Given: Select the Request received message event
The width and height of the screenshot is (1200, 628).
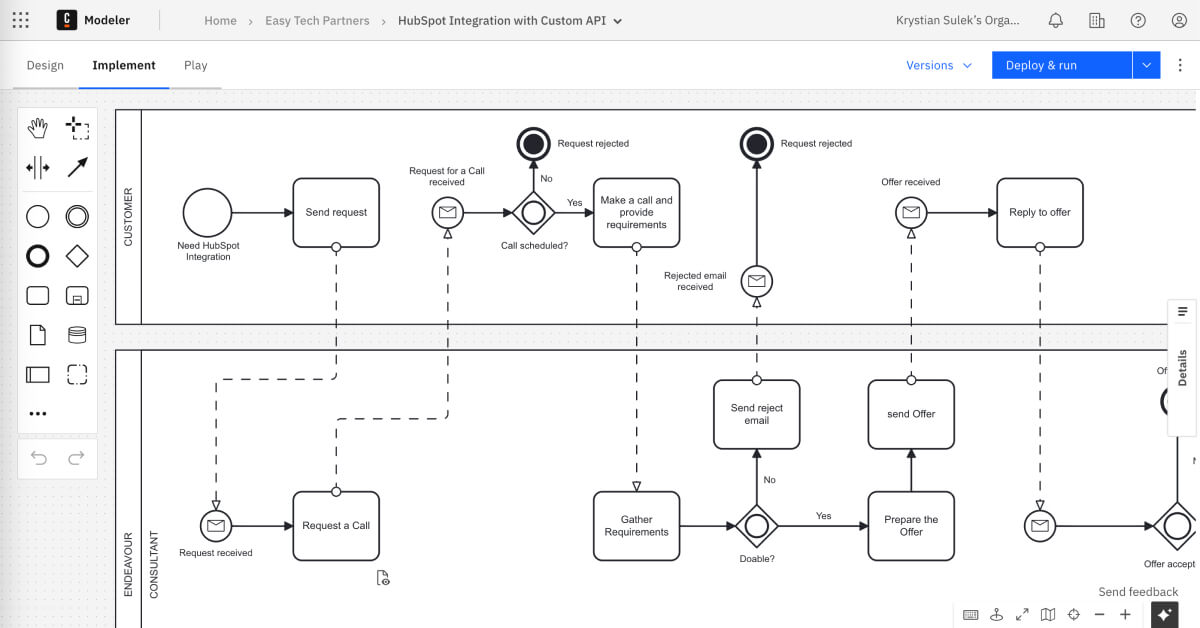Looking at the screenshot, I should (216, 526).
